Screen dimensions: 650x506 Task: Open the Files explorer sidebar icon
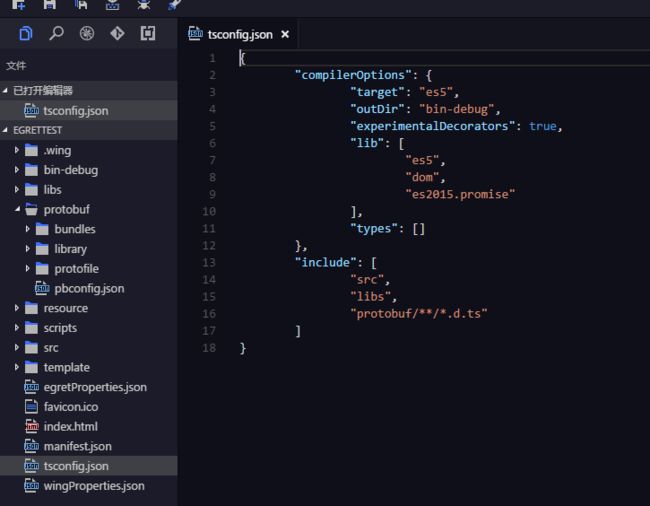pyautogui.click(x=26, y=33)
